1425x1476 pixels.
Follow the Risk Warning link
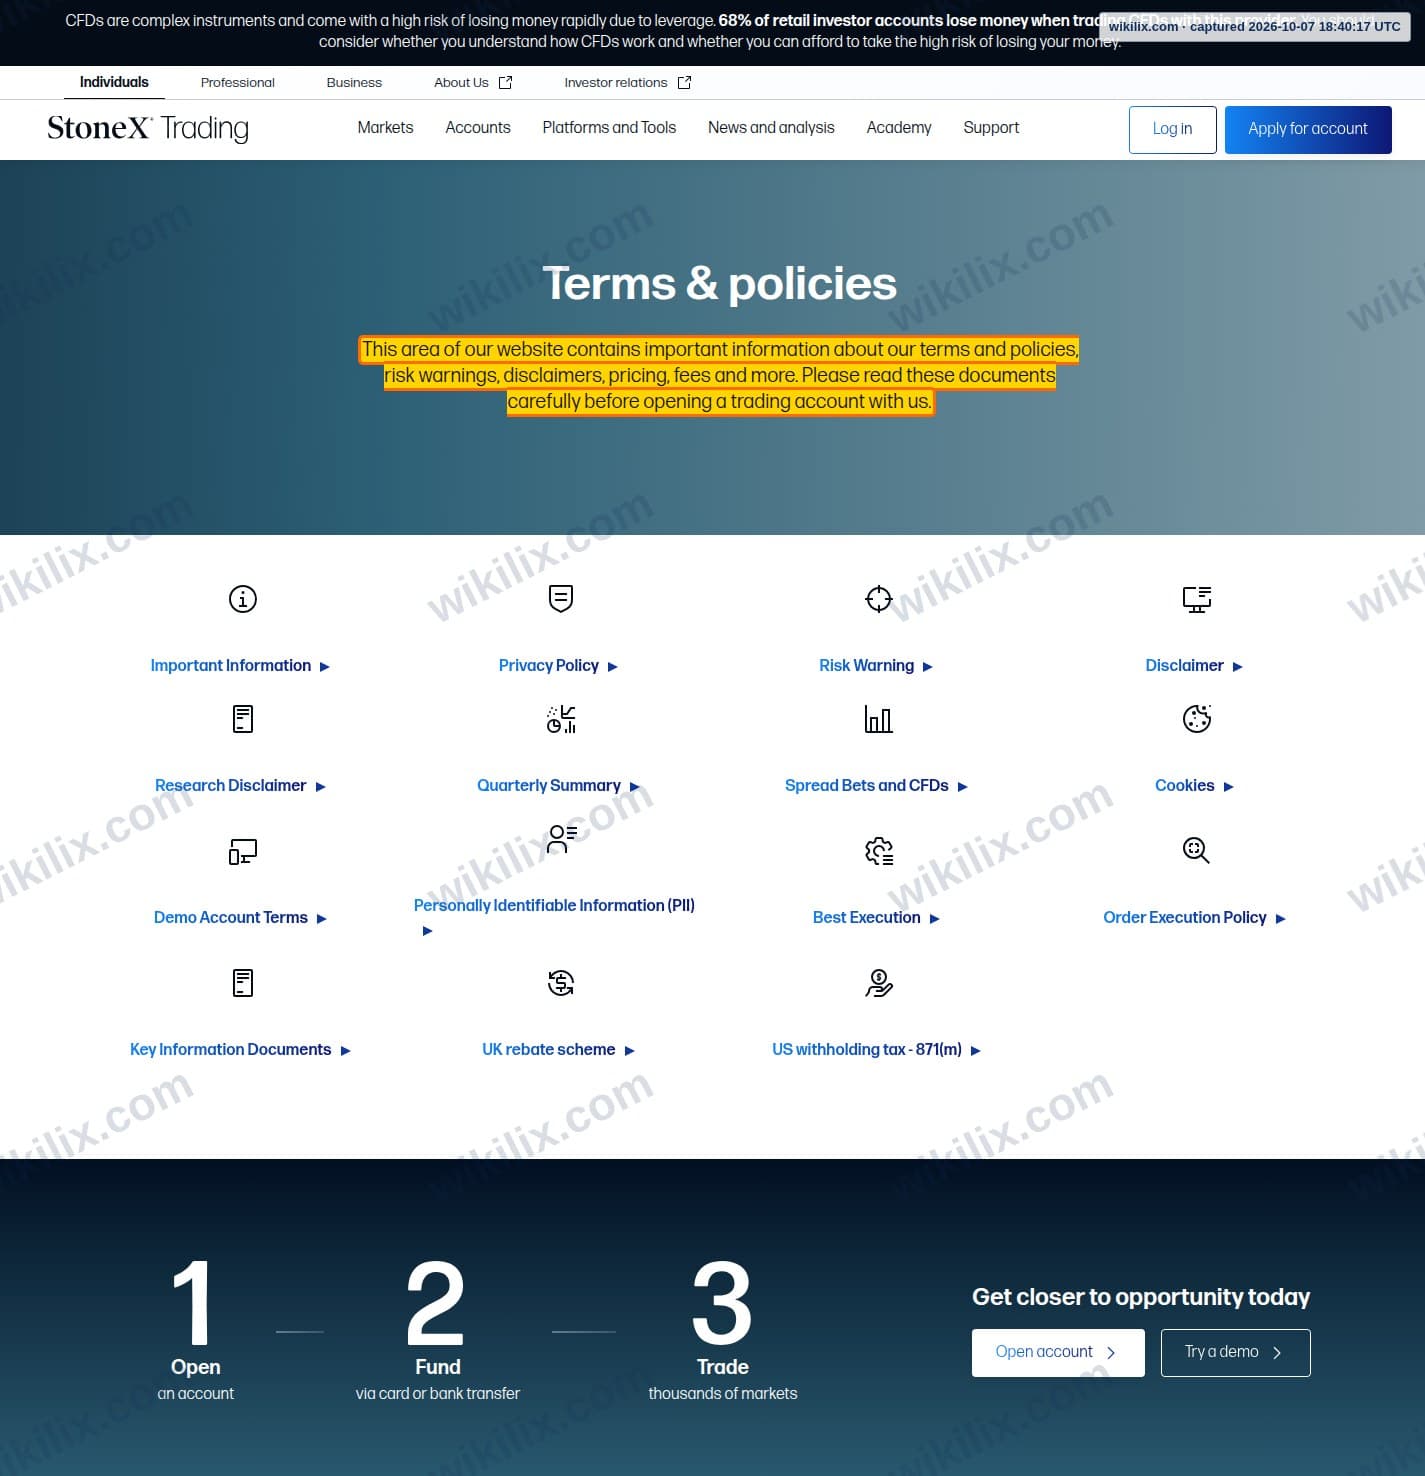click(876, 666)
